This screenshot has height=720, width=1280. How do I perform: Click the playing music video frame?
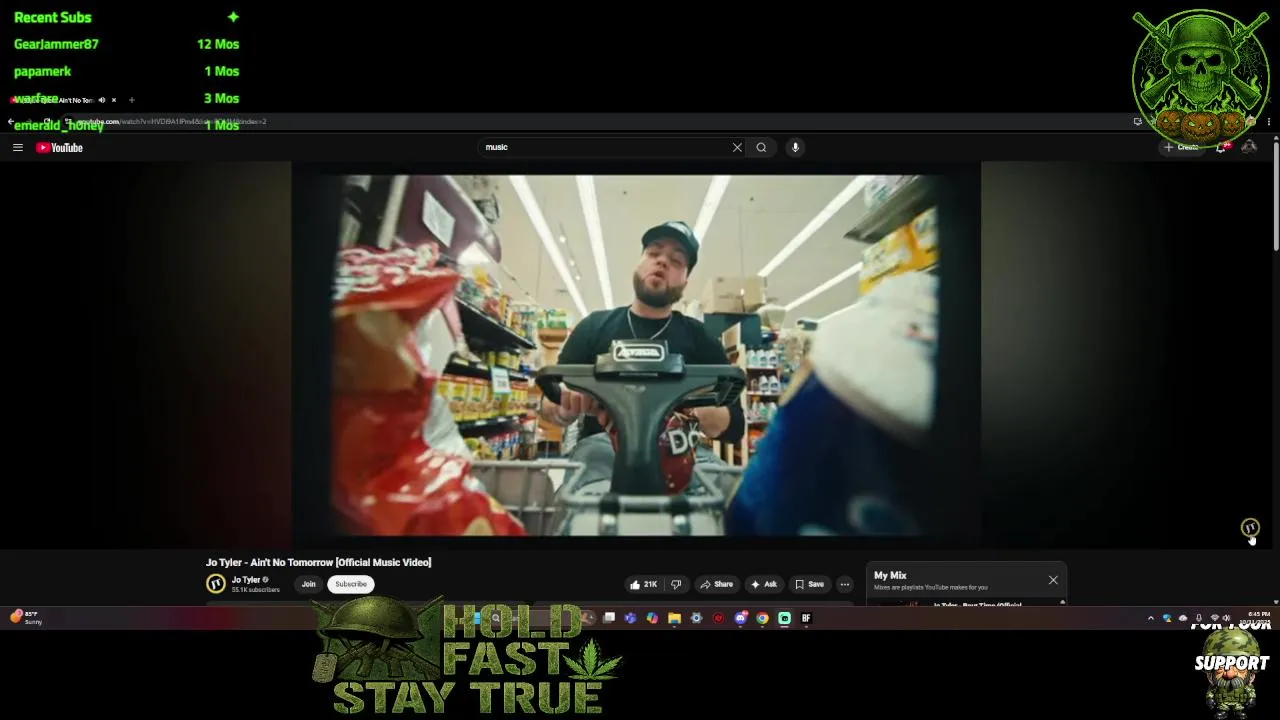click(x=636, y=355)
